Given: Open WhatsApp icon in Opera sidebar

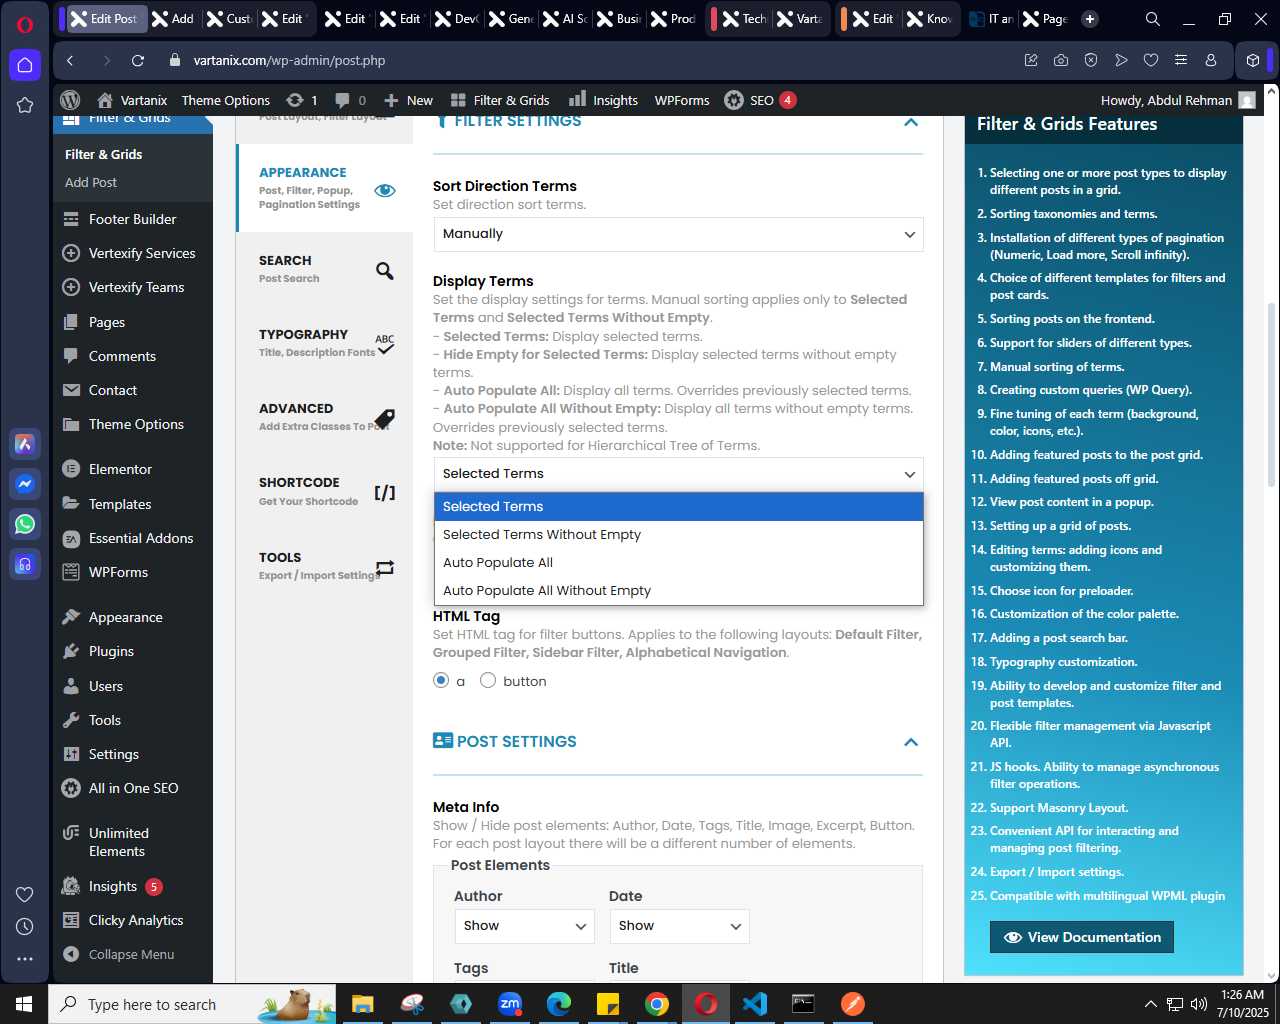Looking at the screenshot, I should [25, 524].
